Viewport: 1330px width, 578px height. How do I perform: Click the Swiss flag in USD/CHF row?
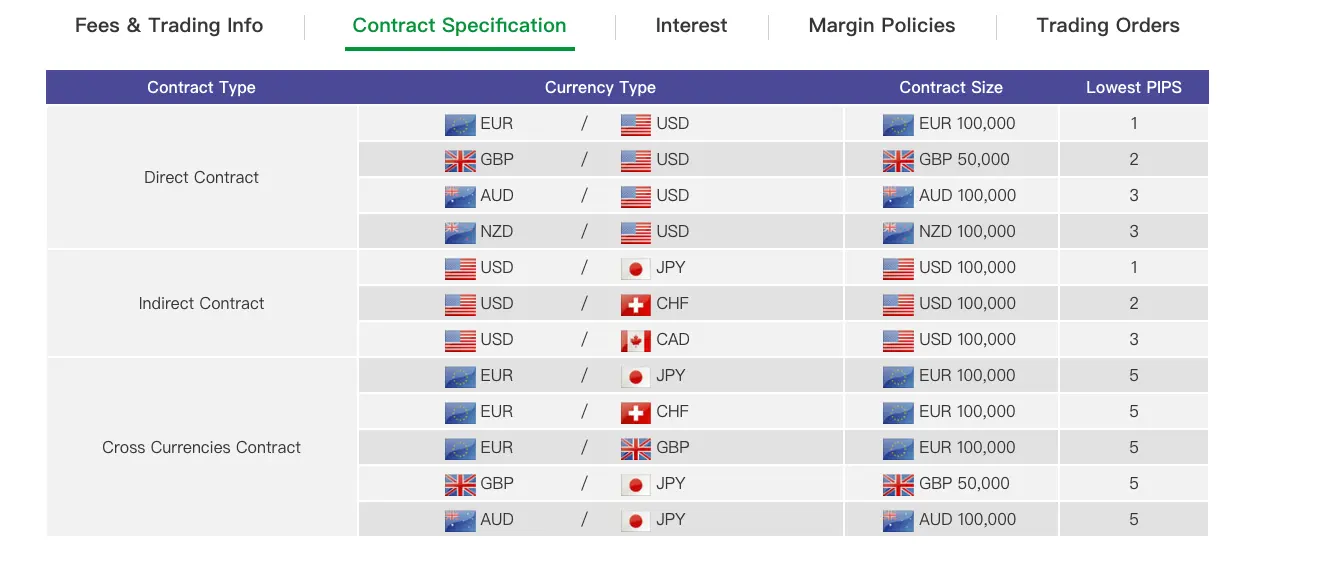tap(636, 304)
